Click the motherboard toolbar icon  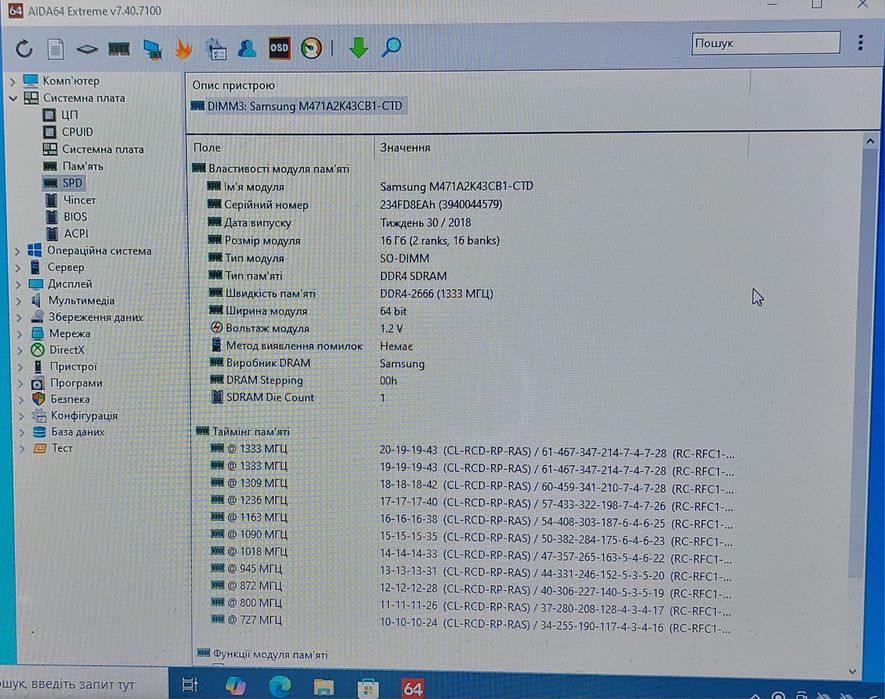(87, 50)
